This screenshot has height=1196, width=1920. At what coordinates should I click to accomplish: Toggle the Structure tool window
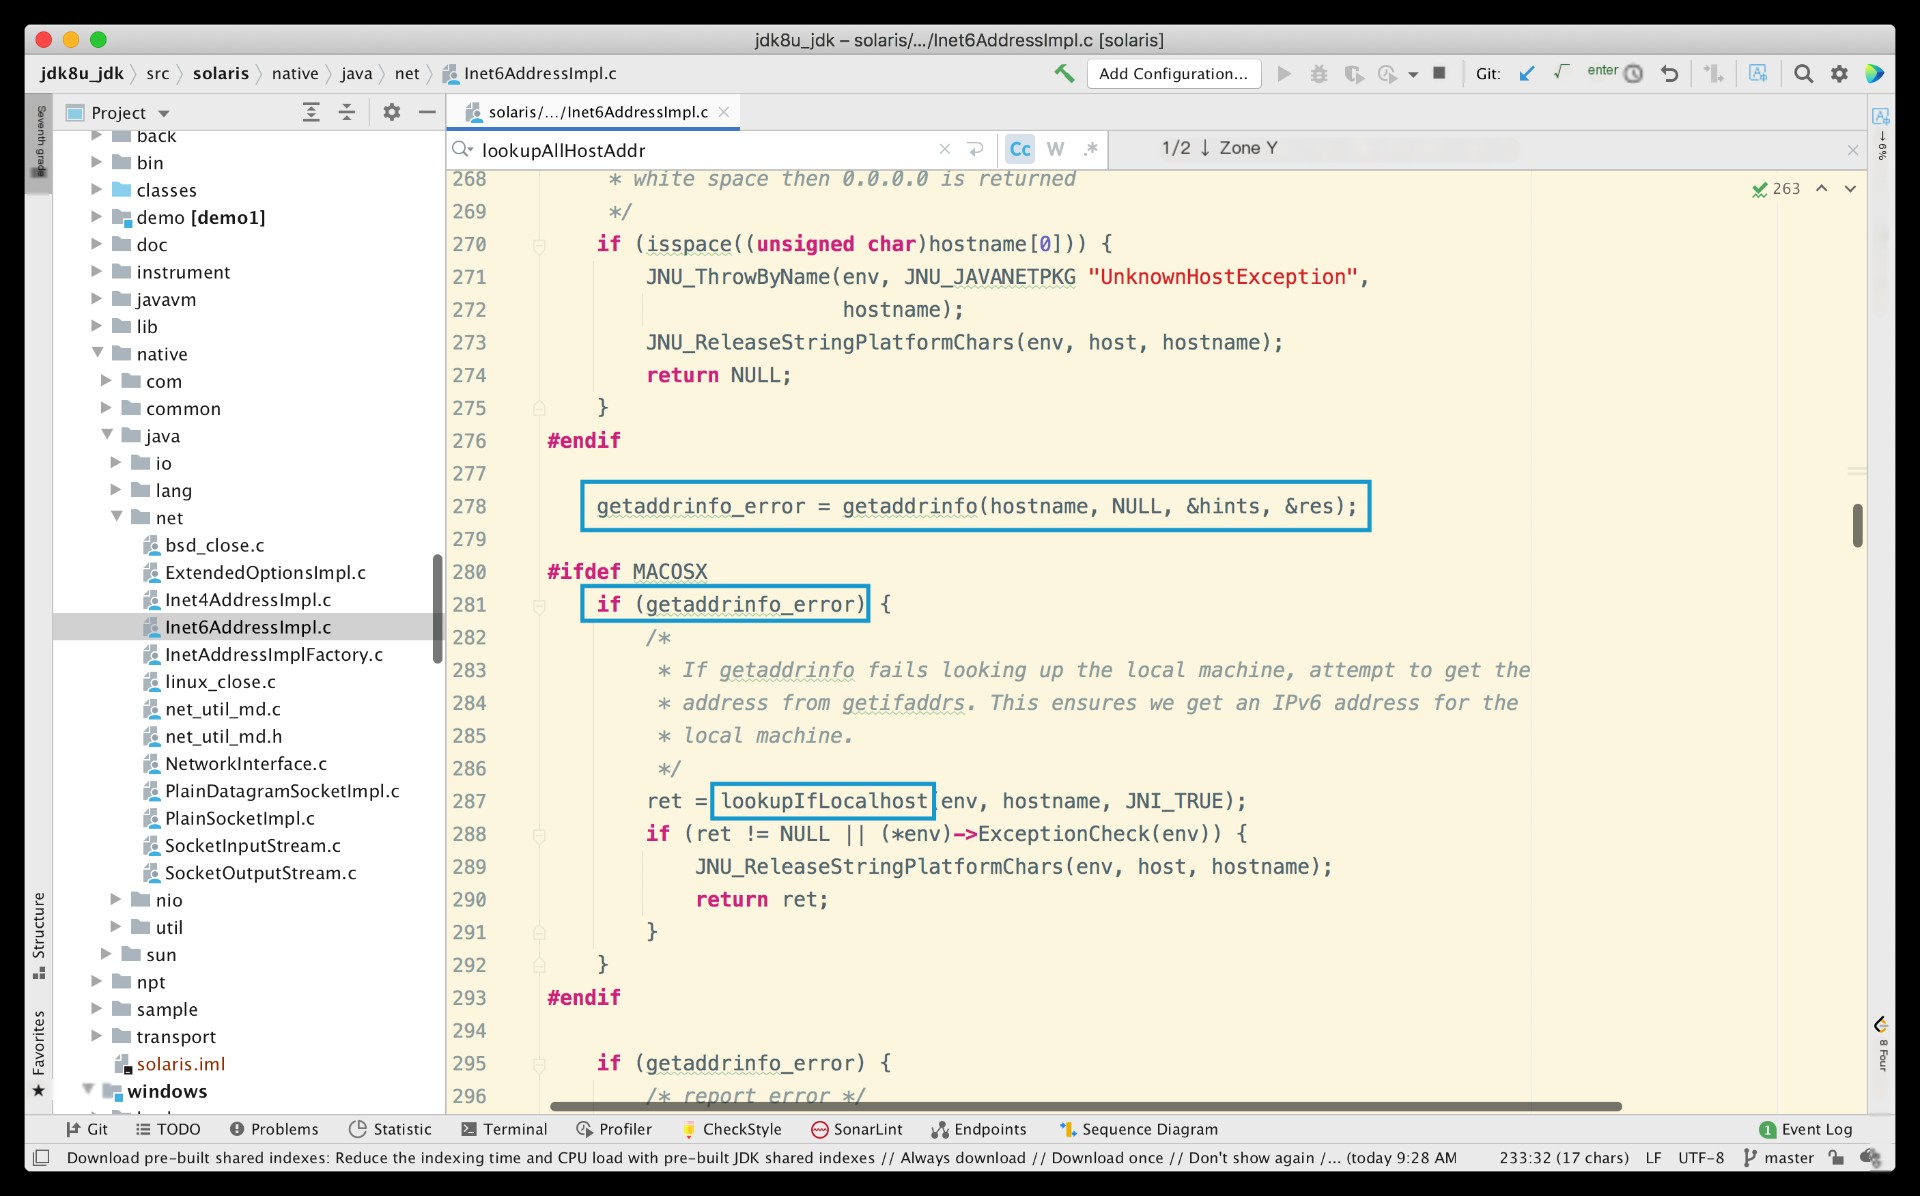(39, 934)
